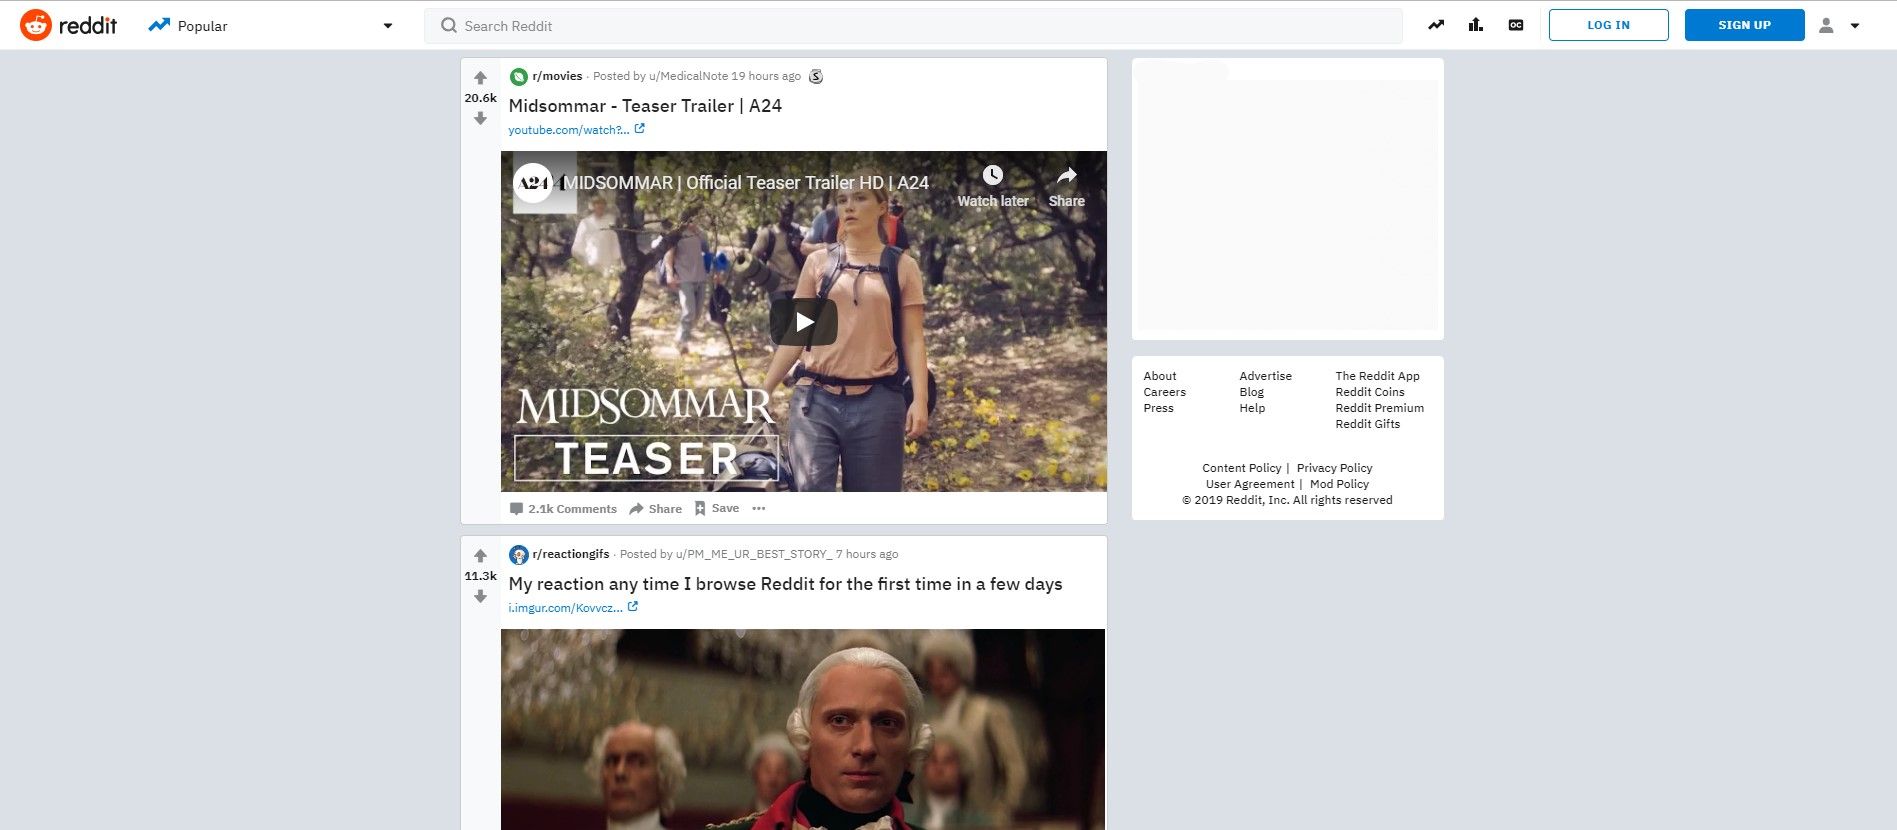Open the Careers footer link
The image size is (1897, 830).
tap(1164, 392)
